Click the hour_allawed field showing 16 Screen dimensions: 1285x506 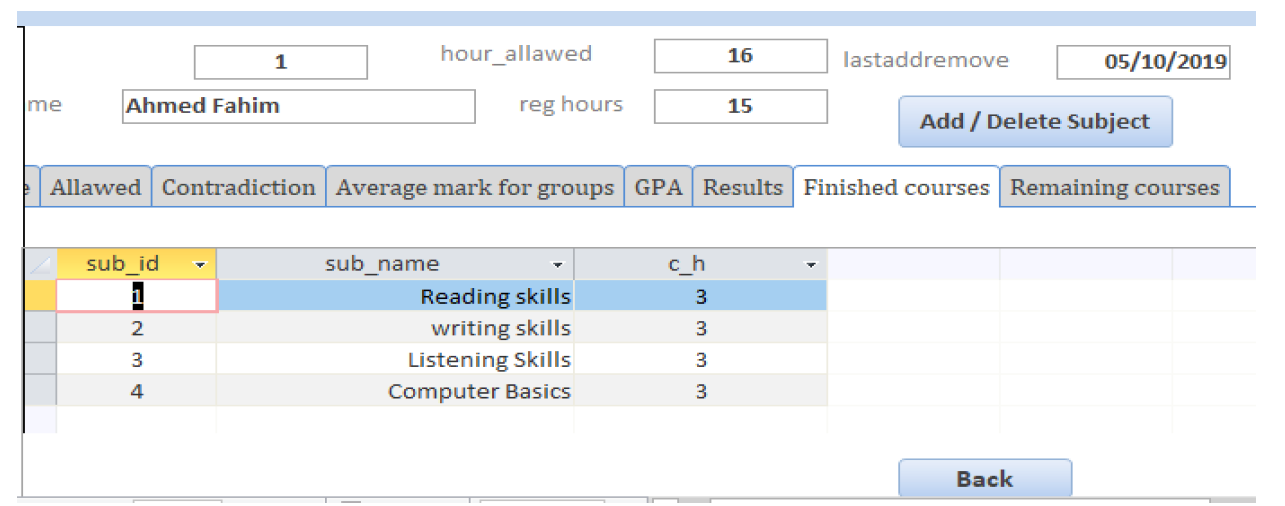[741, 56]
